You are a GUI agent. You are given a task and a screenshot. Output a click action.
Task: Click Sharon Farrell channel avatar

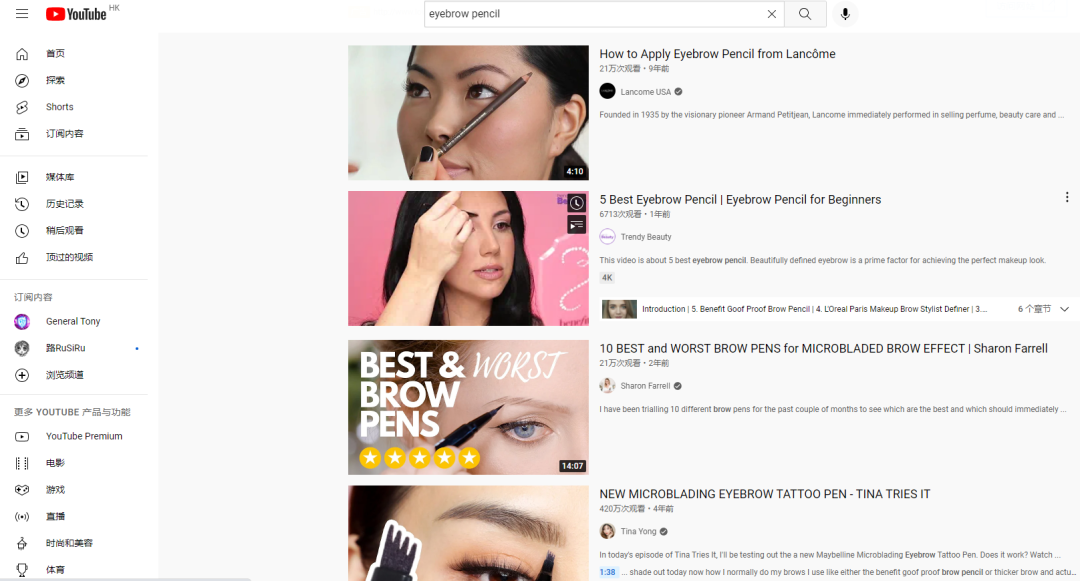click(608, 385)
